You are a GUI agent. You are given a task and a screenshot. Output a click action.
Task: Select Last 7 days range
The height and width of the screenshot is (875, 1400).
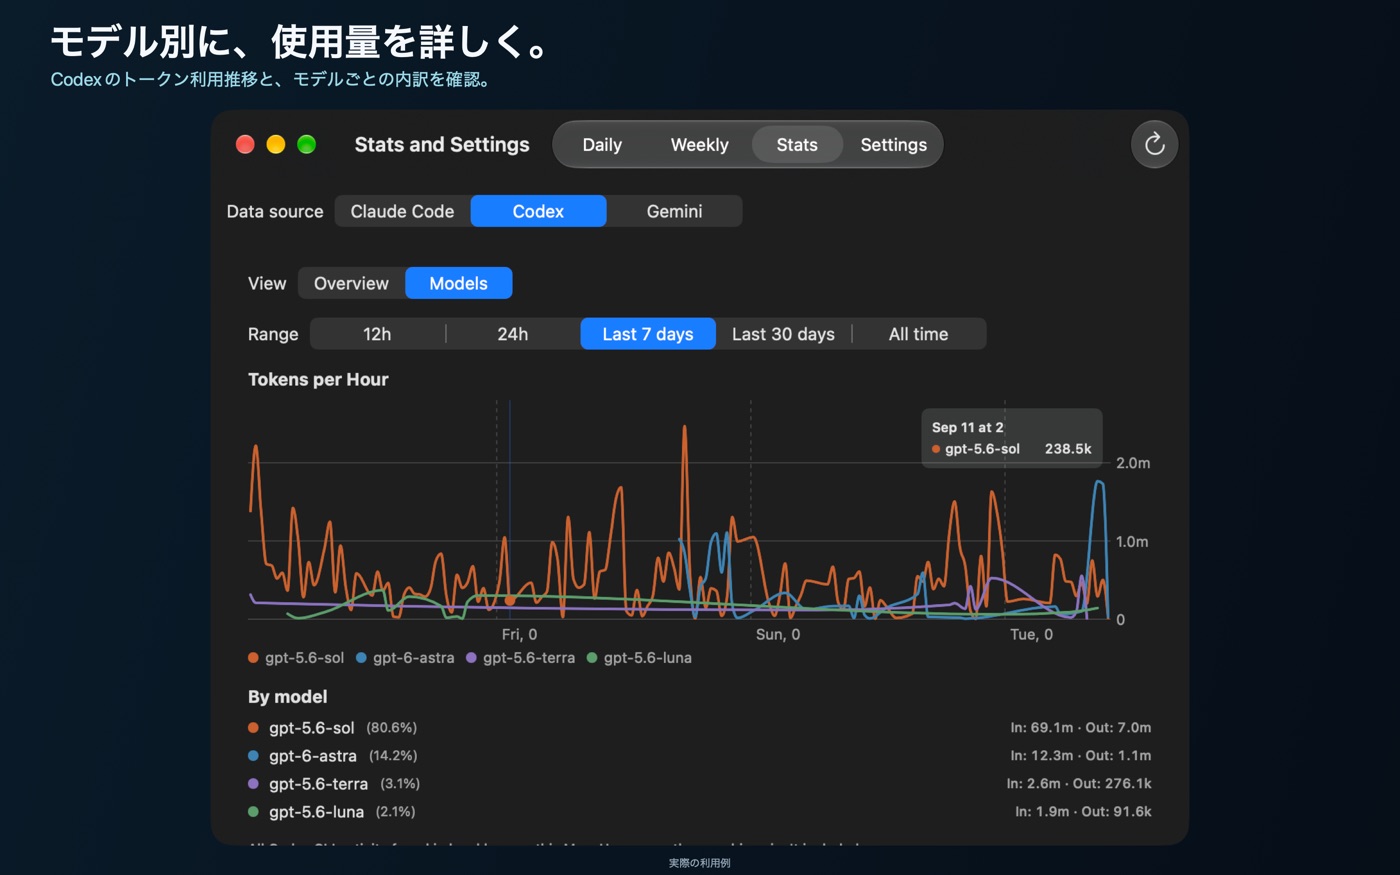click(x=648, y=334)
